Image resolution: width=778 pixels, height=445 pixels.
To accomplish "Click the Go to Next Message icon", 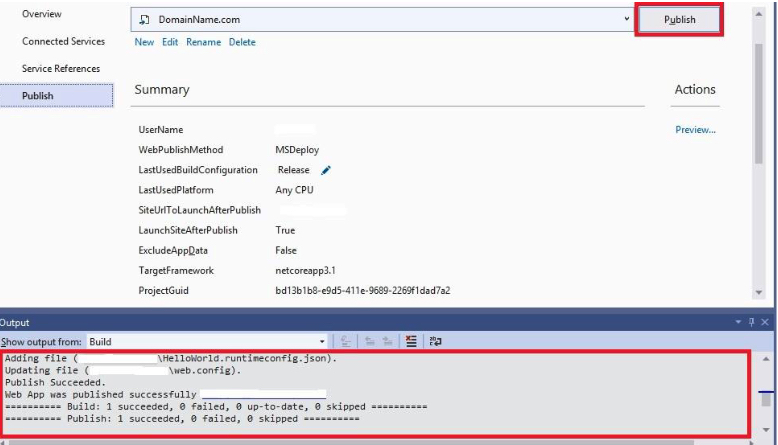I will (x=388, y=341).
